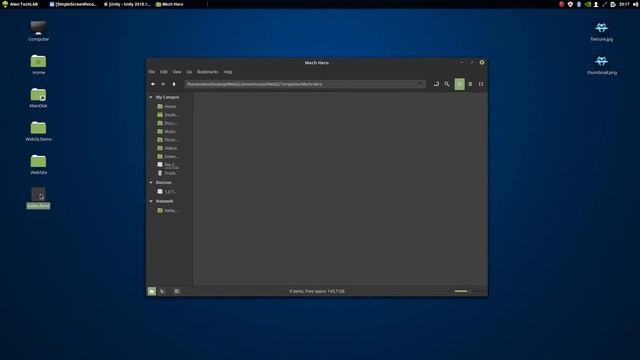Collapse the Devices sidebar section
This screenshot has height=360, width=640.
[151, 182]
